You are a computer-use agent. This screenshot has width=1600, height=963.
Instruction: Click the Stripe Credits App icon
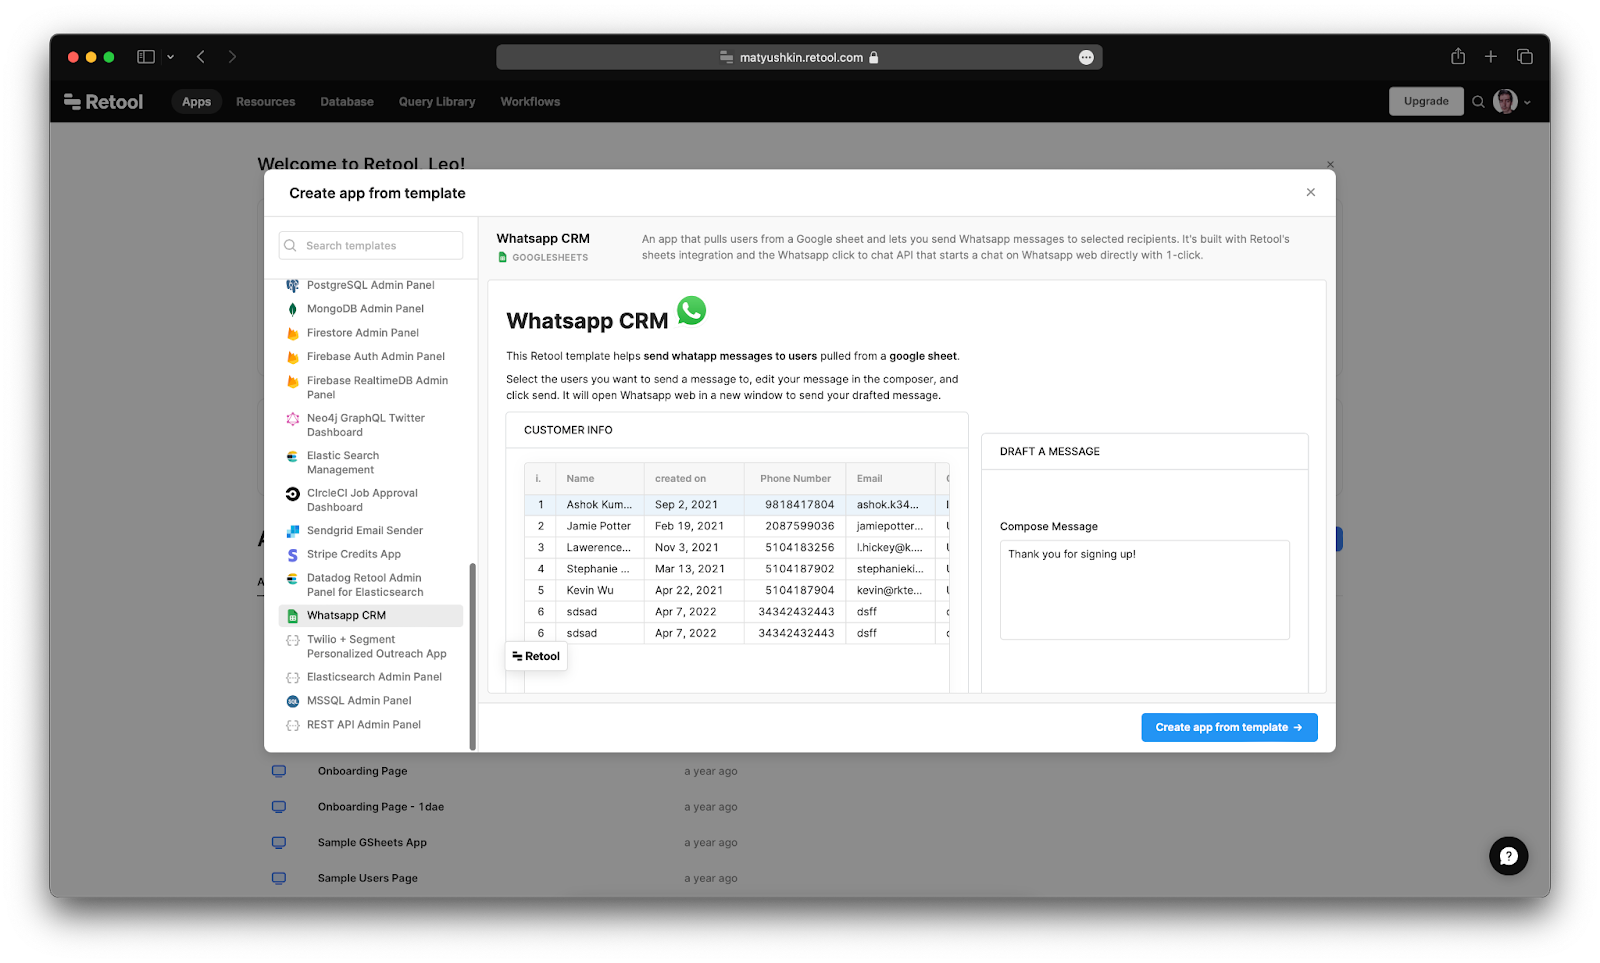[x=292, y=555]
